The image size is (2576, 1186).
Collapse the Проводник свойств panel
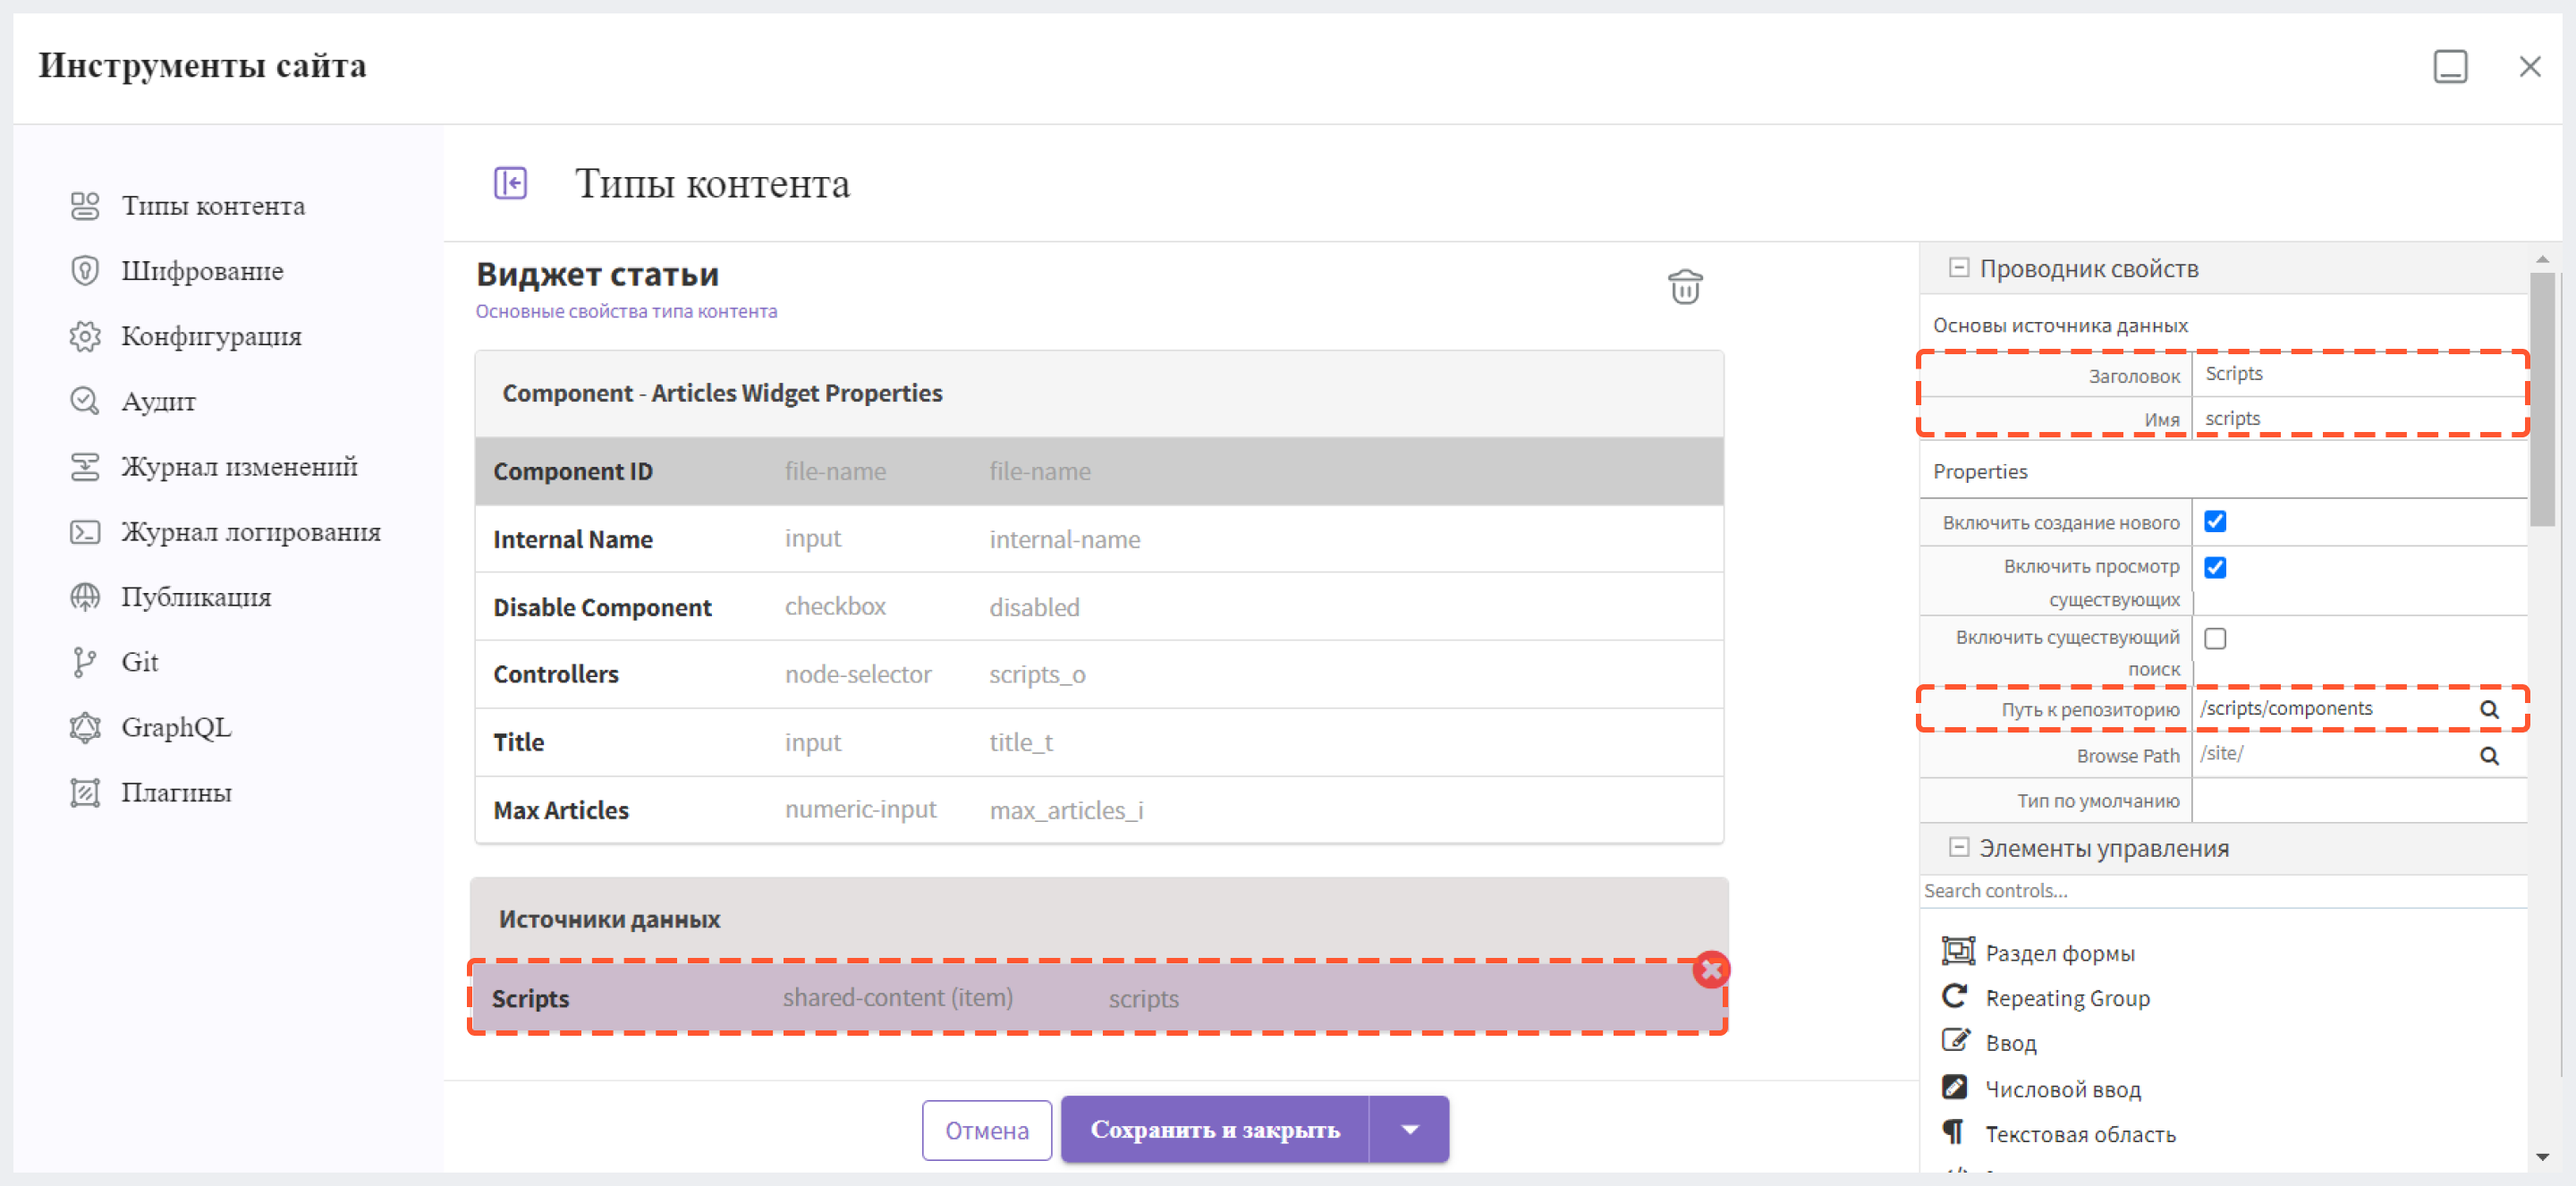[1959, 268]
